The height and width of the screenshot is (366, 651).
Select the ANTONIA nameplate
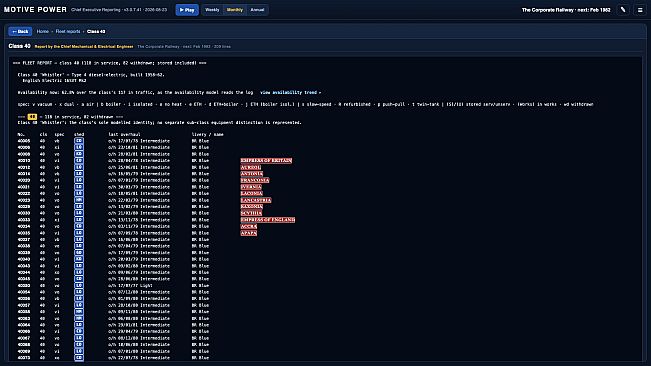[252, 174]
